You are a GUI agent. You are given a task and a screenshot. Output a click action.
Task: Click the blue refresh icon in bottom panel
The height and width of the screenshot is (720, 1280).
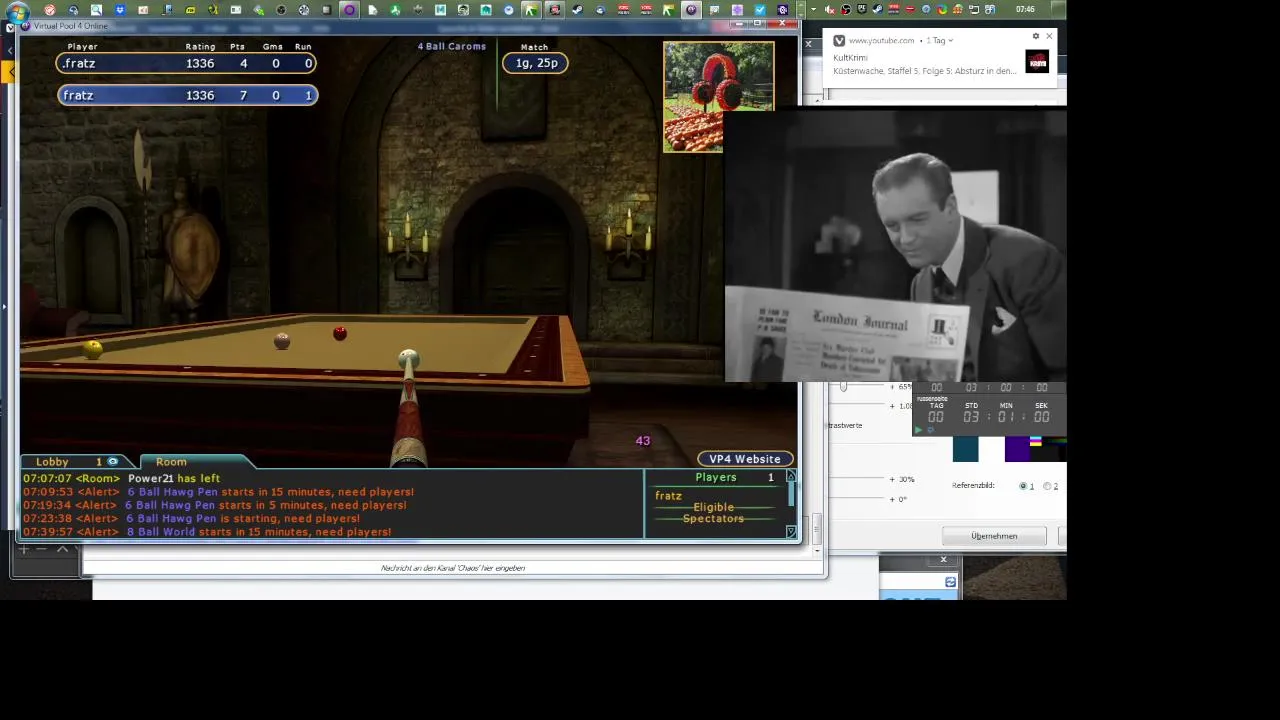click(x=950, y=582)
